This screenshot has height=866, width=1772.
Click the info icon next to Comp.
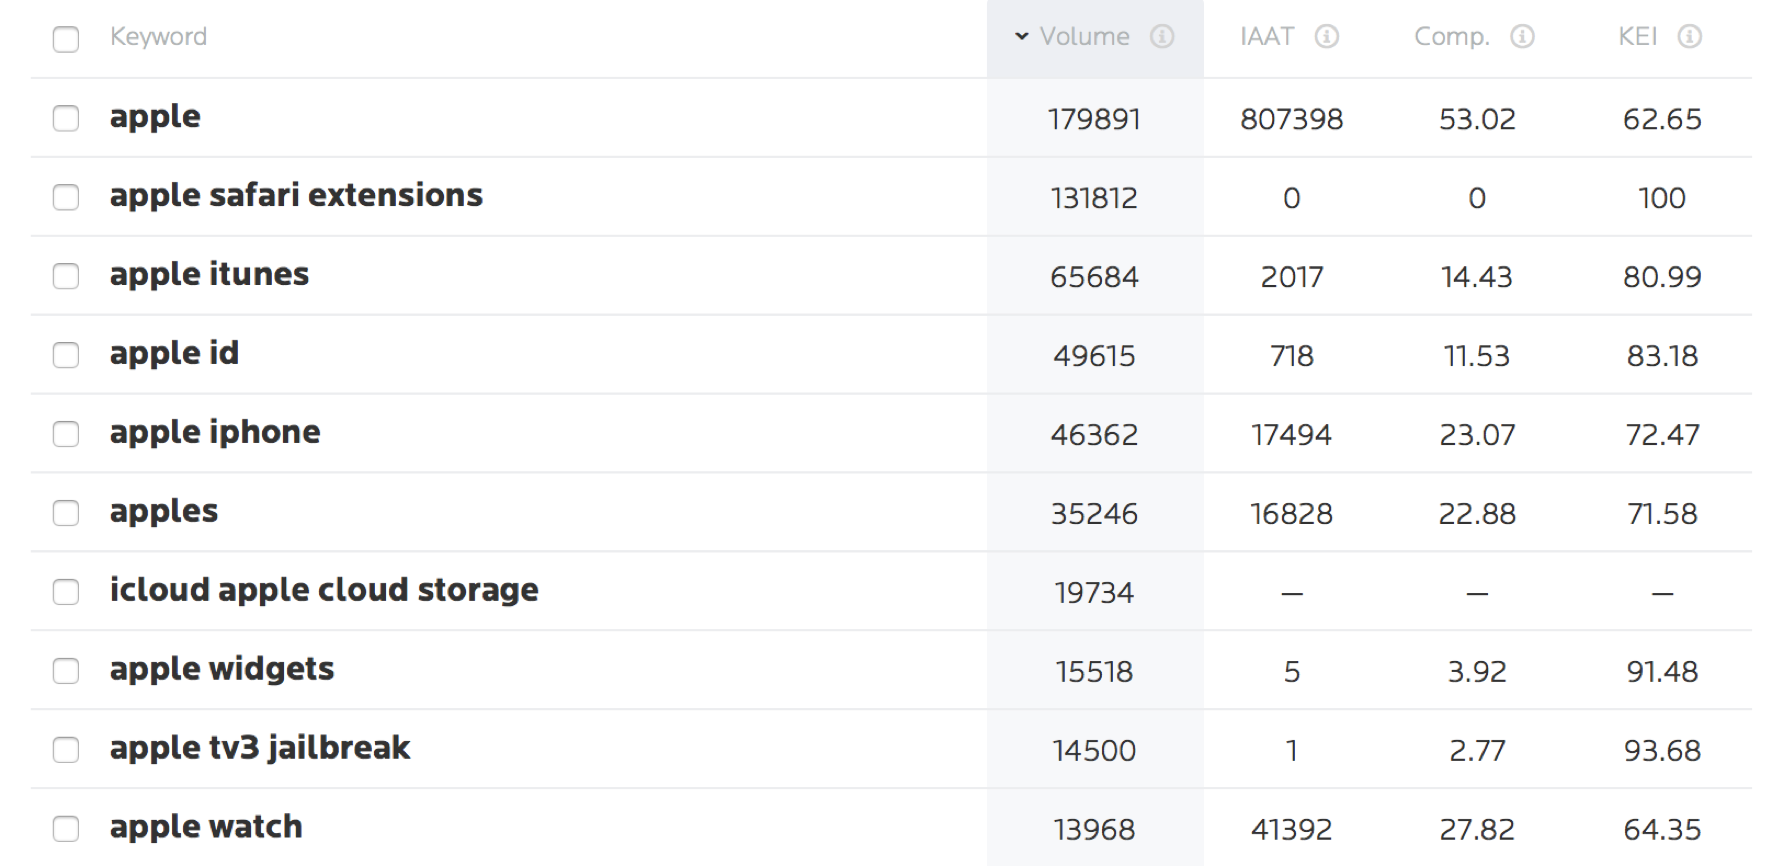click(x=1522, y=37)
